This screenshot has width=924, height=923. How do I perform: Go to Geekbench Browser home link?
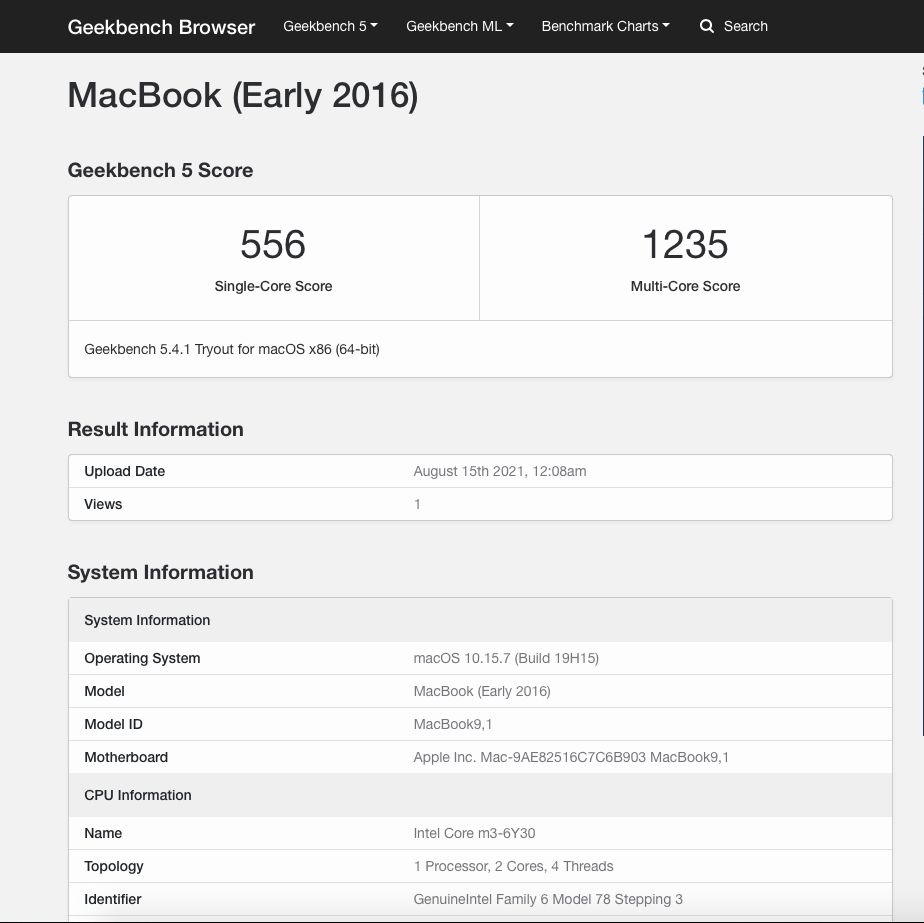[x=161, y=27]
